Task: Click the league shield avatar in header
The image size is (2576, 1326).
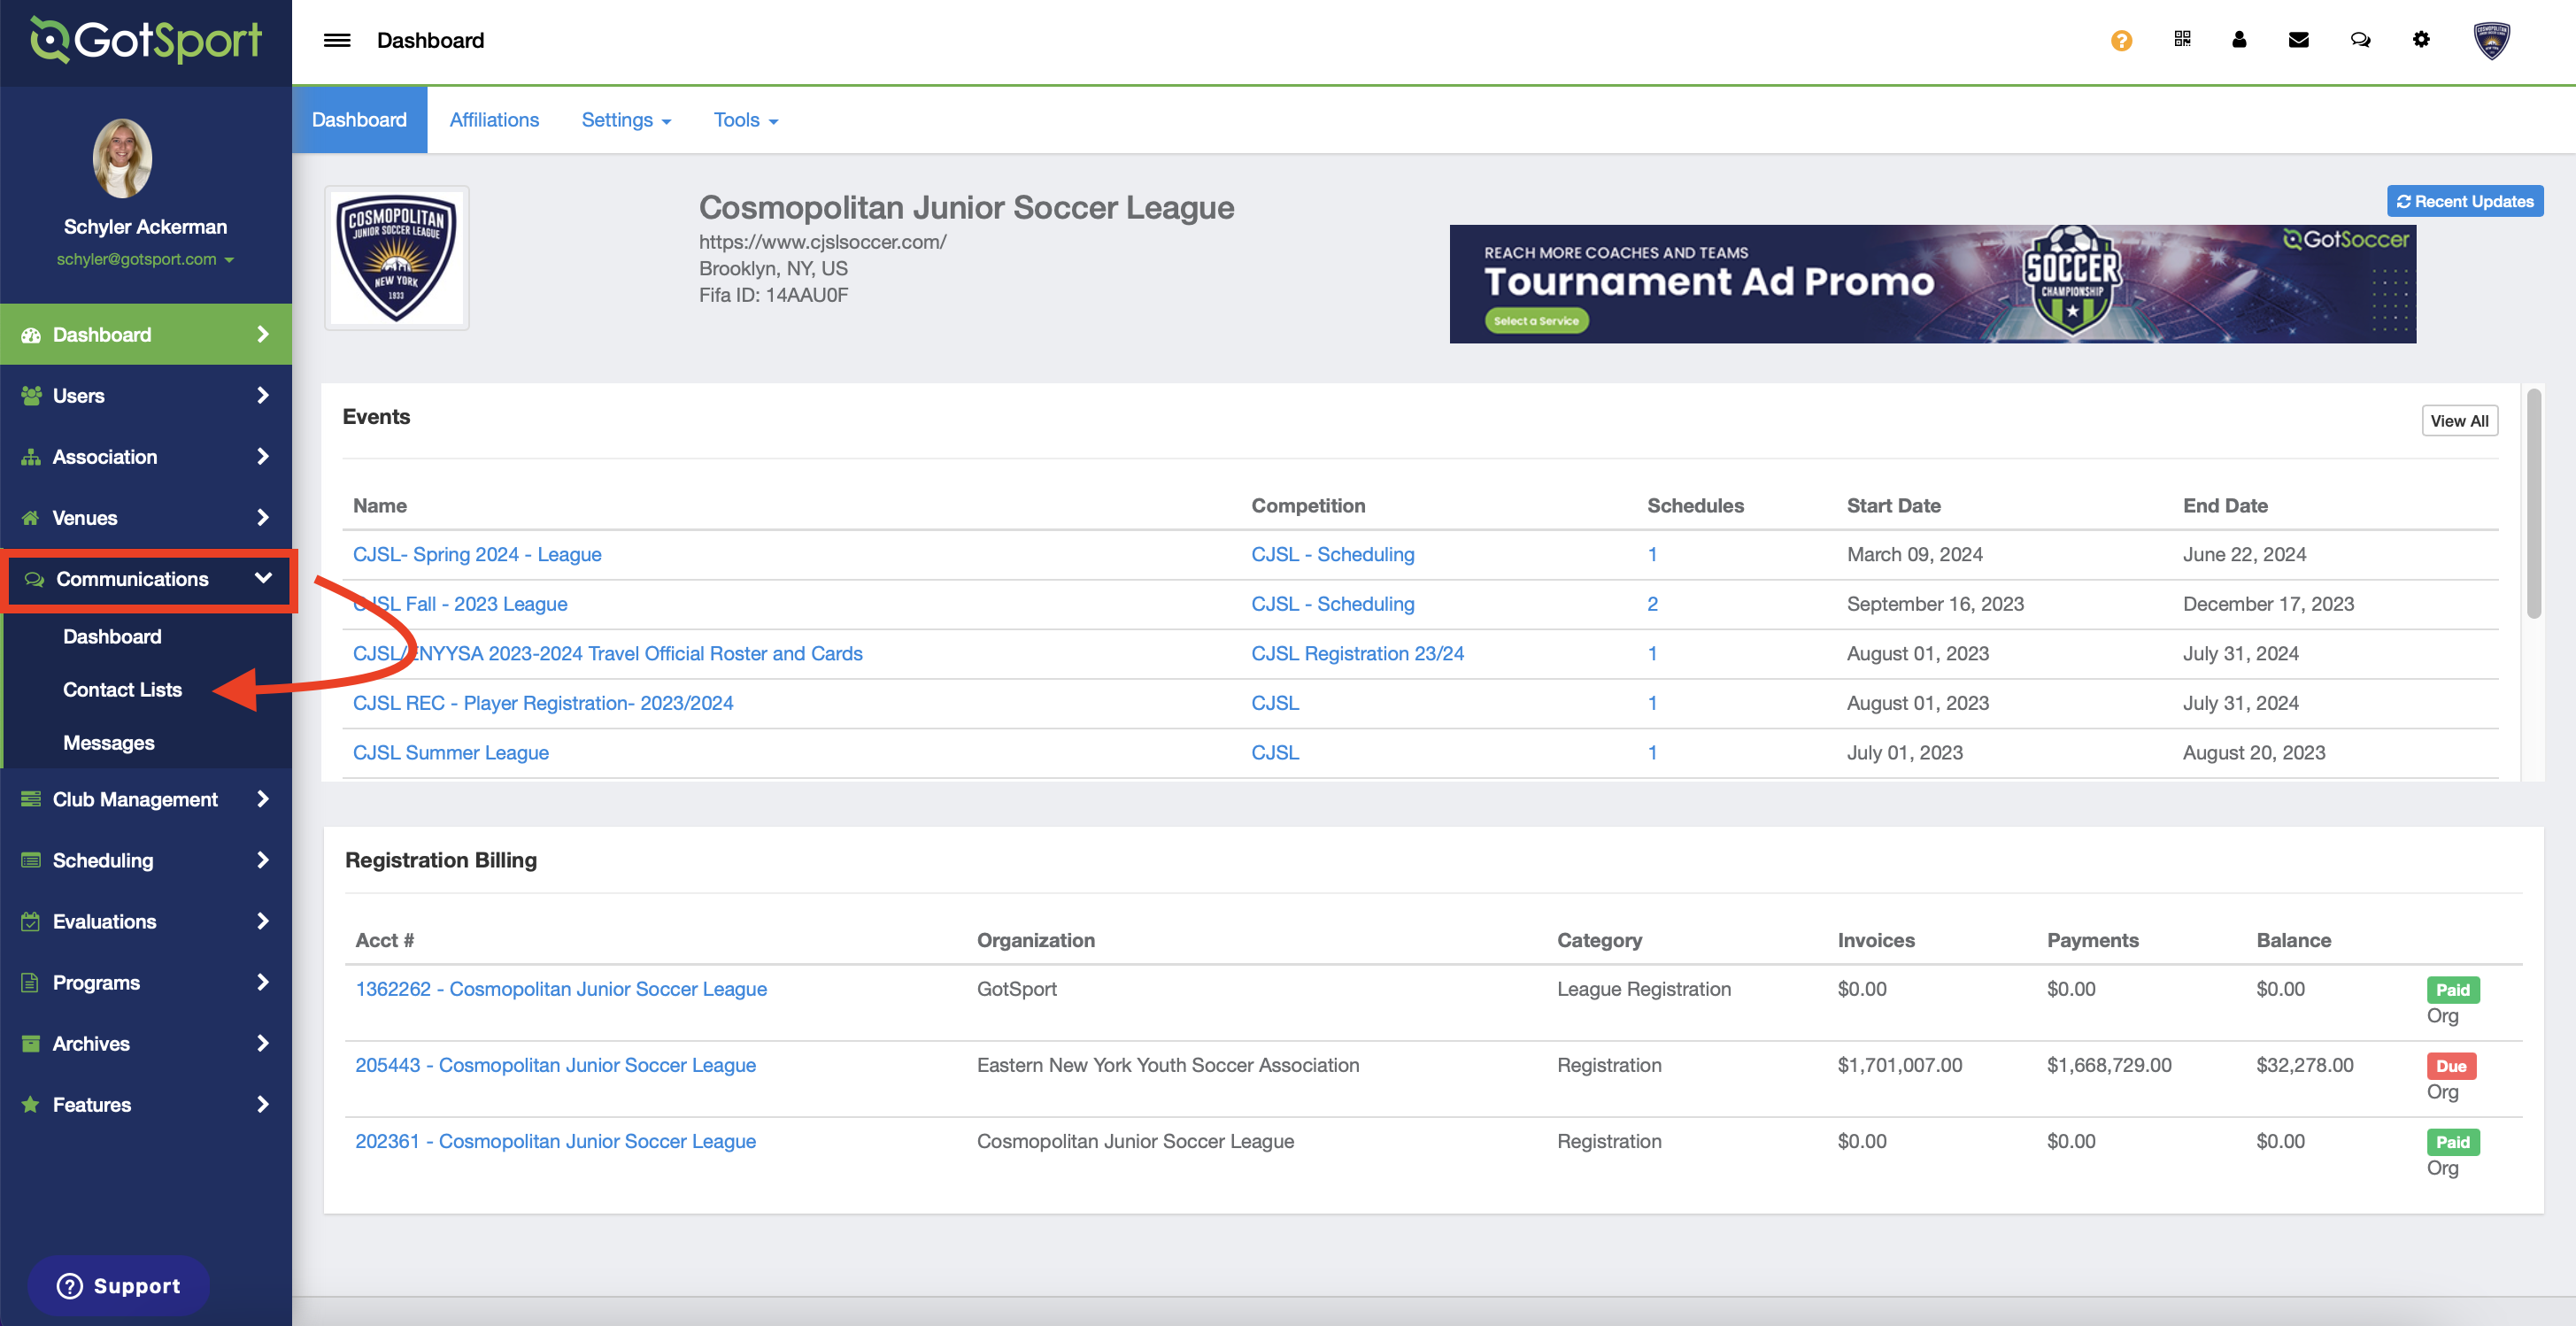Action: click(2491, 41)
